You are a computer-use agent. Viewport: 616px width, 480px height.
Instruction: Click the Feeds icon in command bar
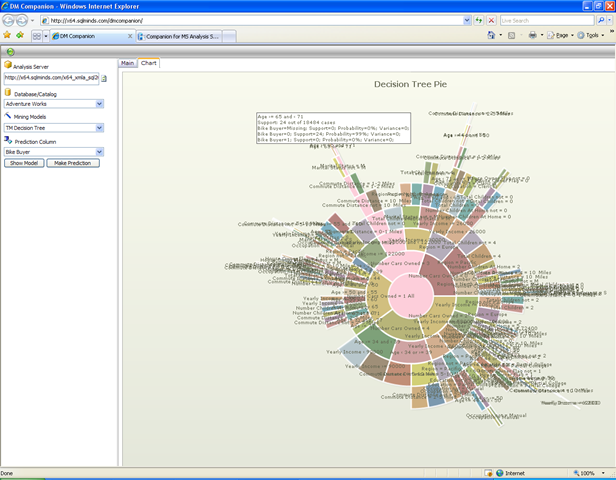pos(512,35)
